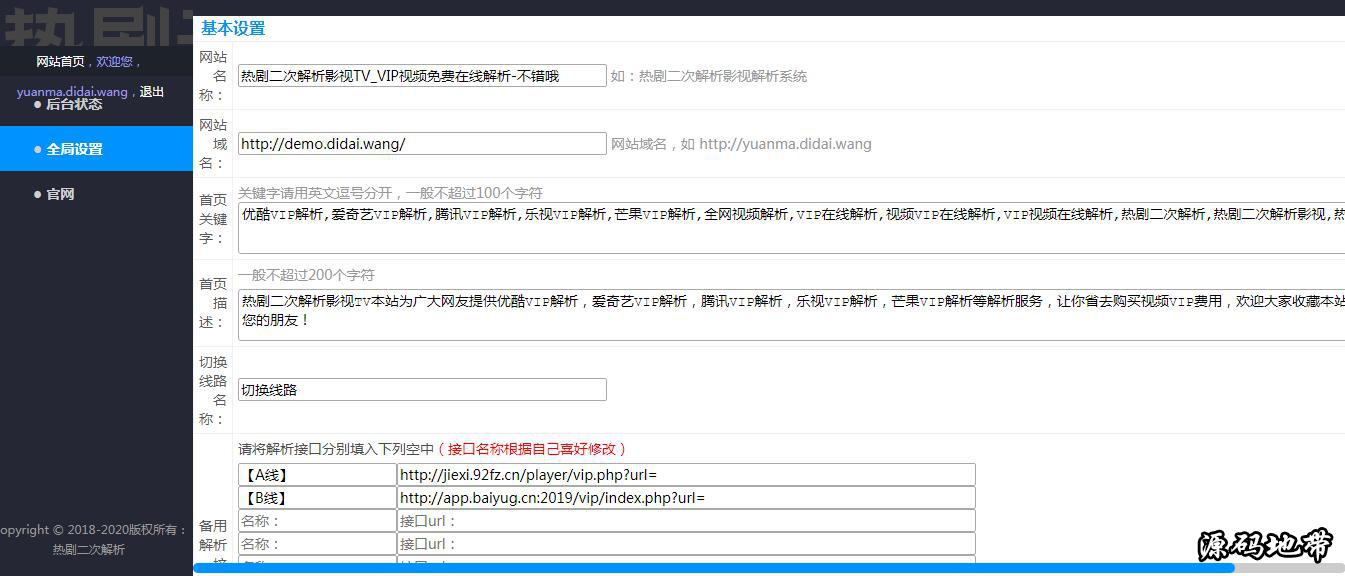Viewport: 1345px width, 576px height.
Task: Edit the app.baiyug.cn interface URL field
Action: 686,498
